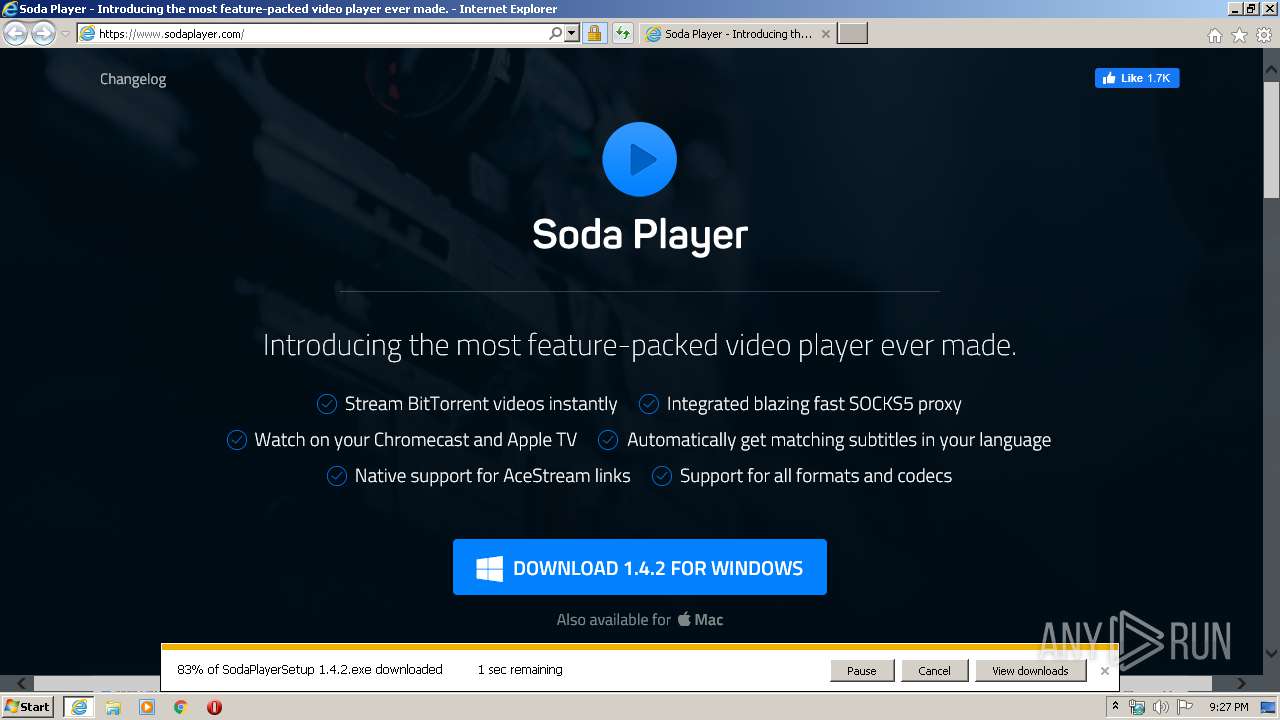The image size is (1280, 720).
Task: Close the Soda Player tab
Action: [x=825, y=33]
